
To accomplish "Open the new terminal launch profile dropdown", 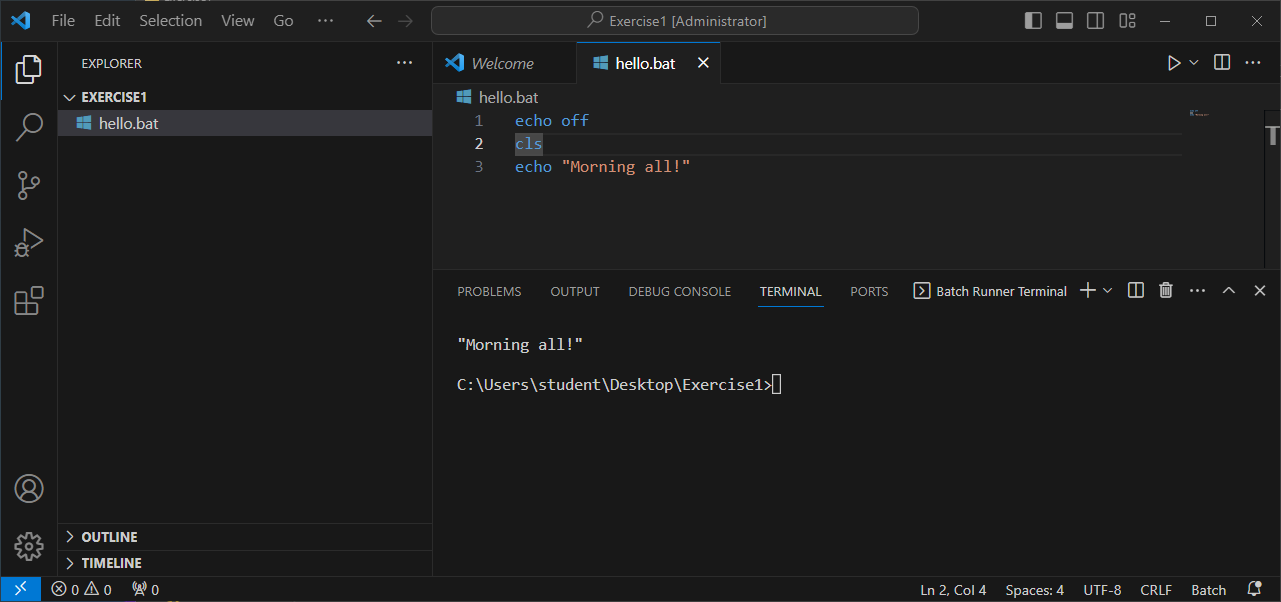I will (1108, 291).
